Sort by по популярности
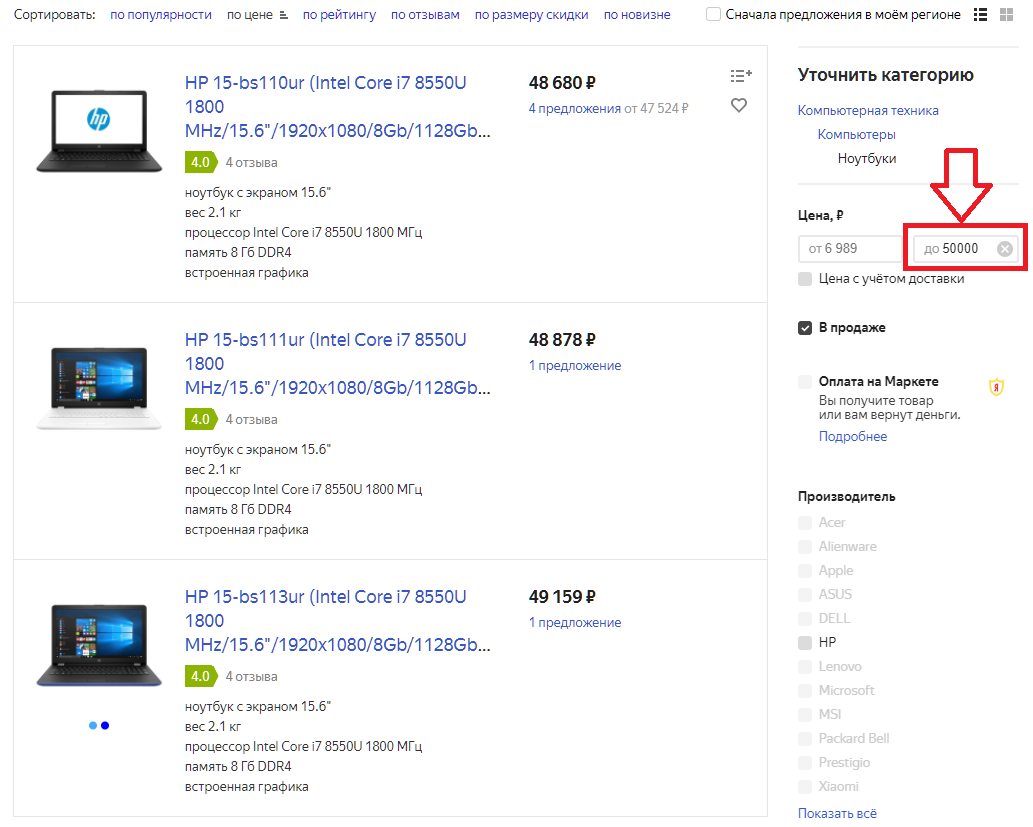The height and width of the screenshot is (827, 1033). (161, 14)
